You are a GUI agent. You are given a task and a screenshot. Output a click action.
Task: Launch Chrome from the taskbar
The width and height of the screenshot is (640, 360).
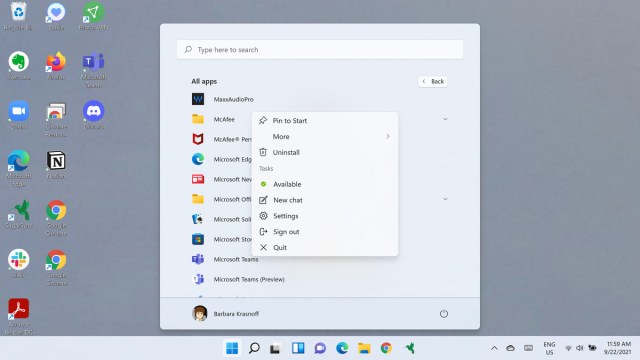(x=386, y=348)
